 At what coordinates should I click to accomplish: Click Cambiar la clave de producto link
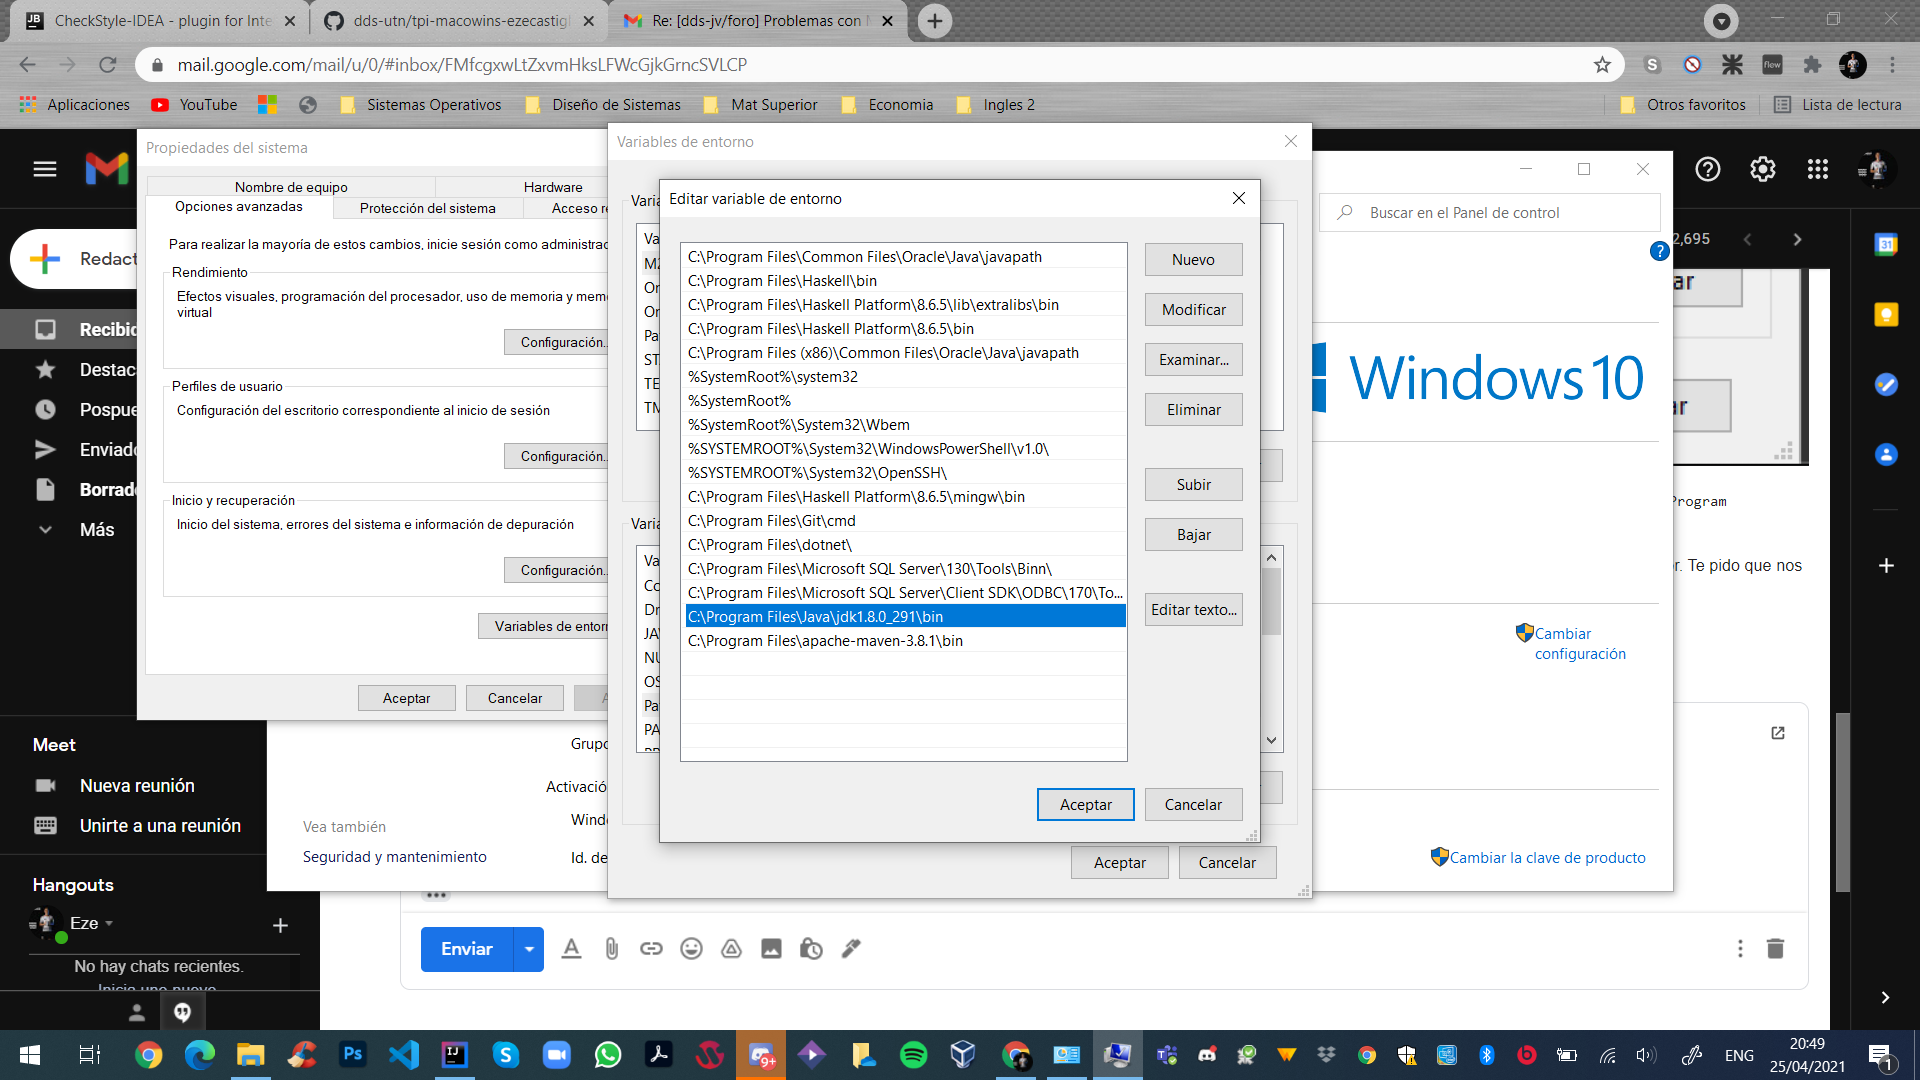click(1547, 858)
